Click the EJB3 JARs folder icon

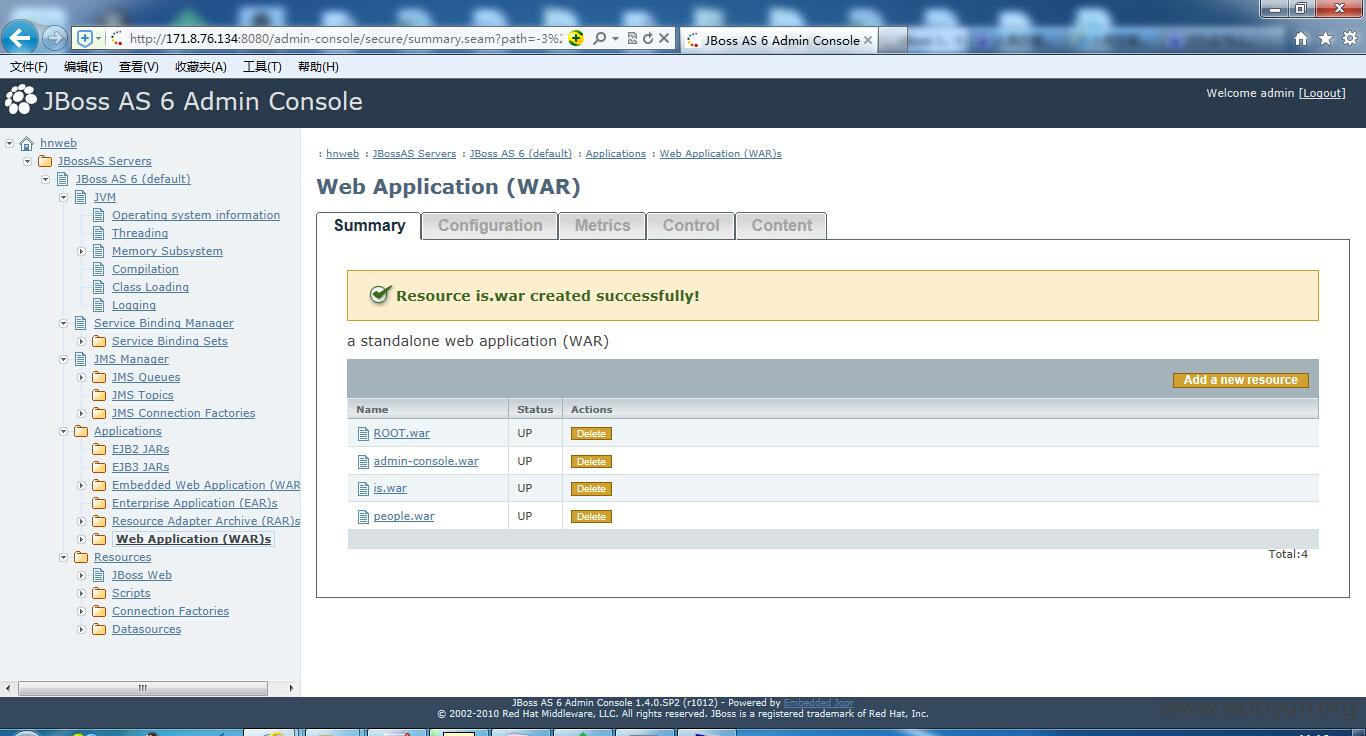tap(99, 467)
